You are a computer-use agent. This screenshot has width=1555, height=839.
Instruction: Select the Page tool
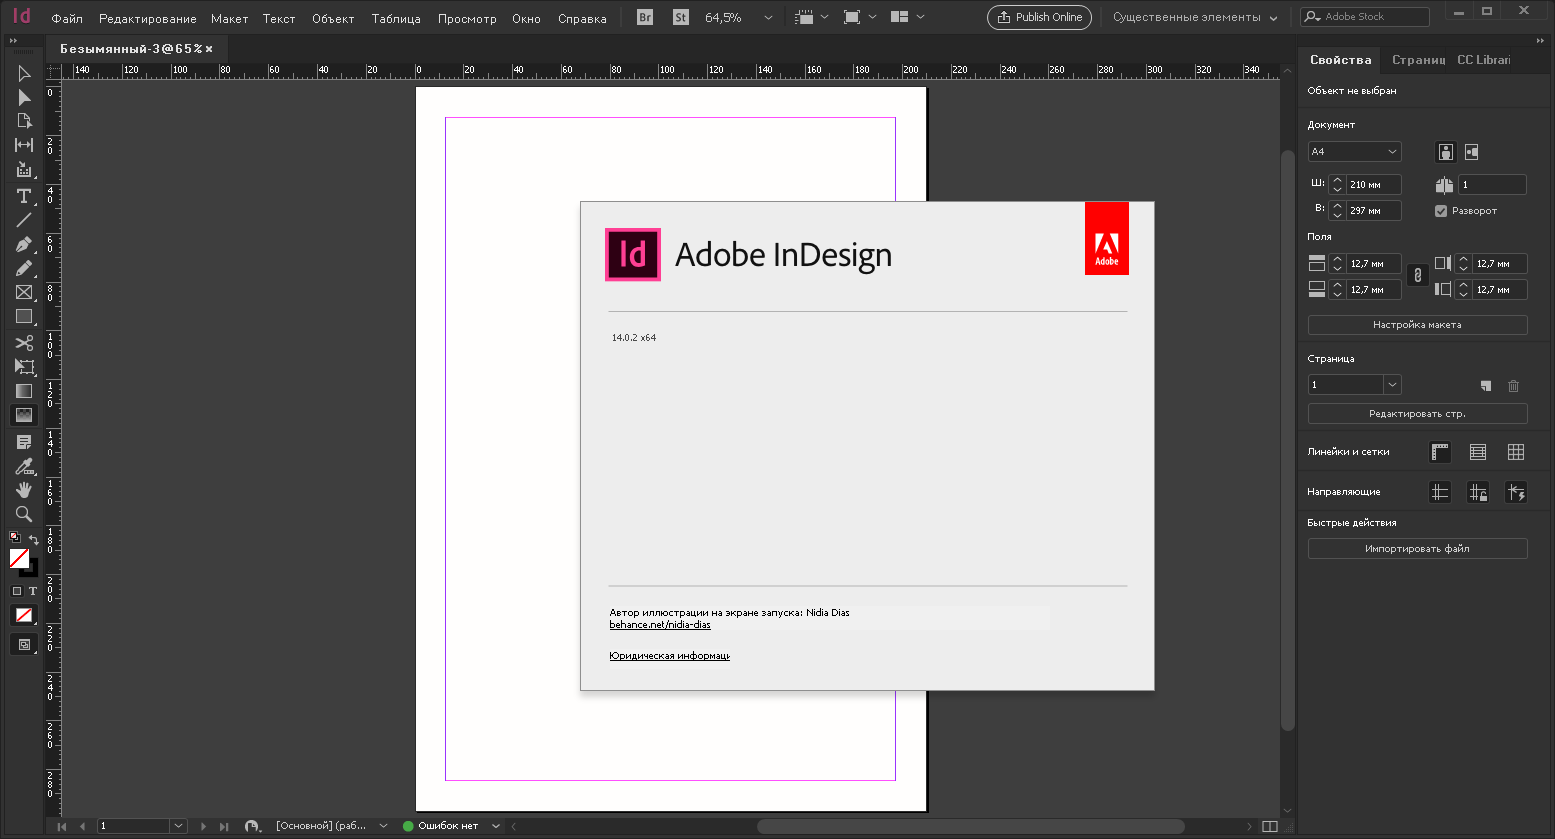point(24,121)
